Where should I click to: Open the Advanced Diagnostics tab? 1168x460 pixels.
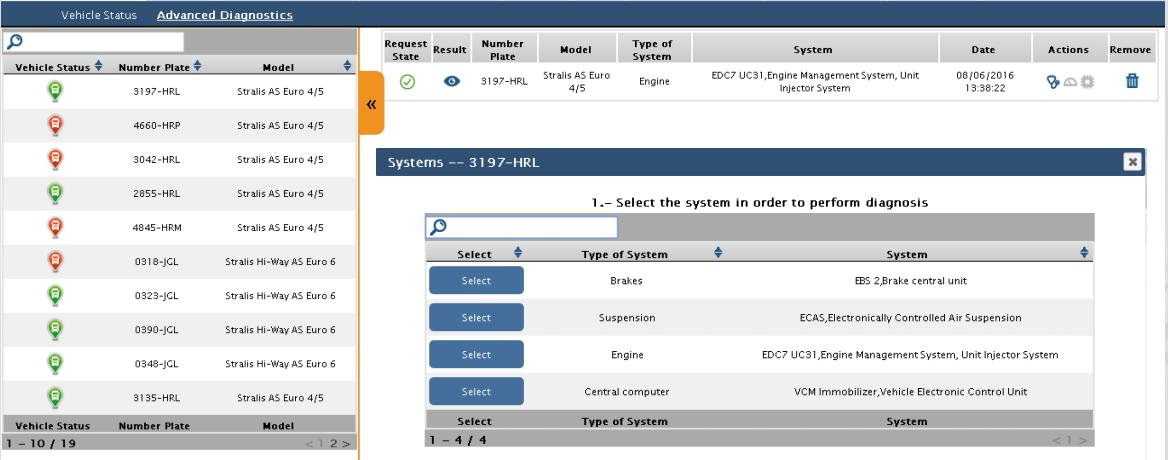pos(224,15)
